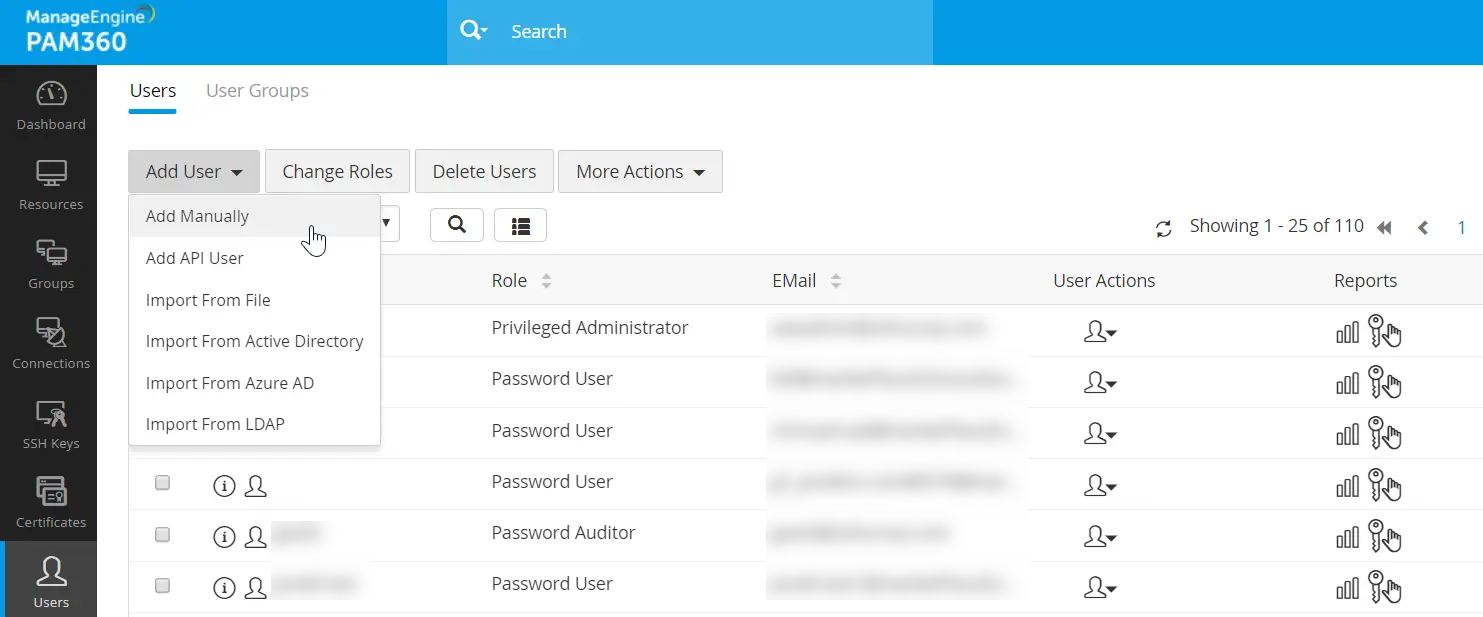This screenshot has width=1483, height=617.
Task: Check the row above the Password Auditor
Action: (162, 484)
